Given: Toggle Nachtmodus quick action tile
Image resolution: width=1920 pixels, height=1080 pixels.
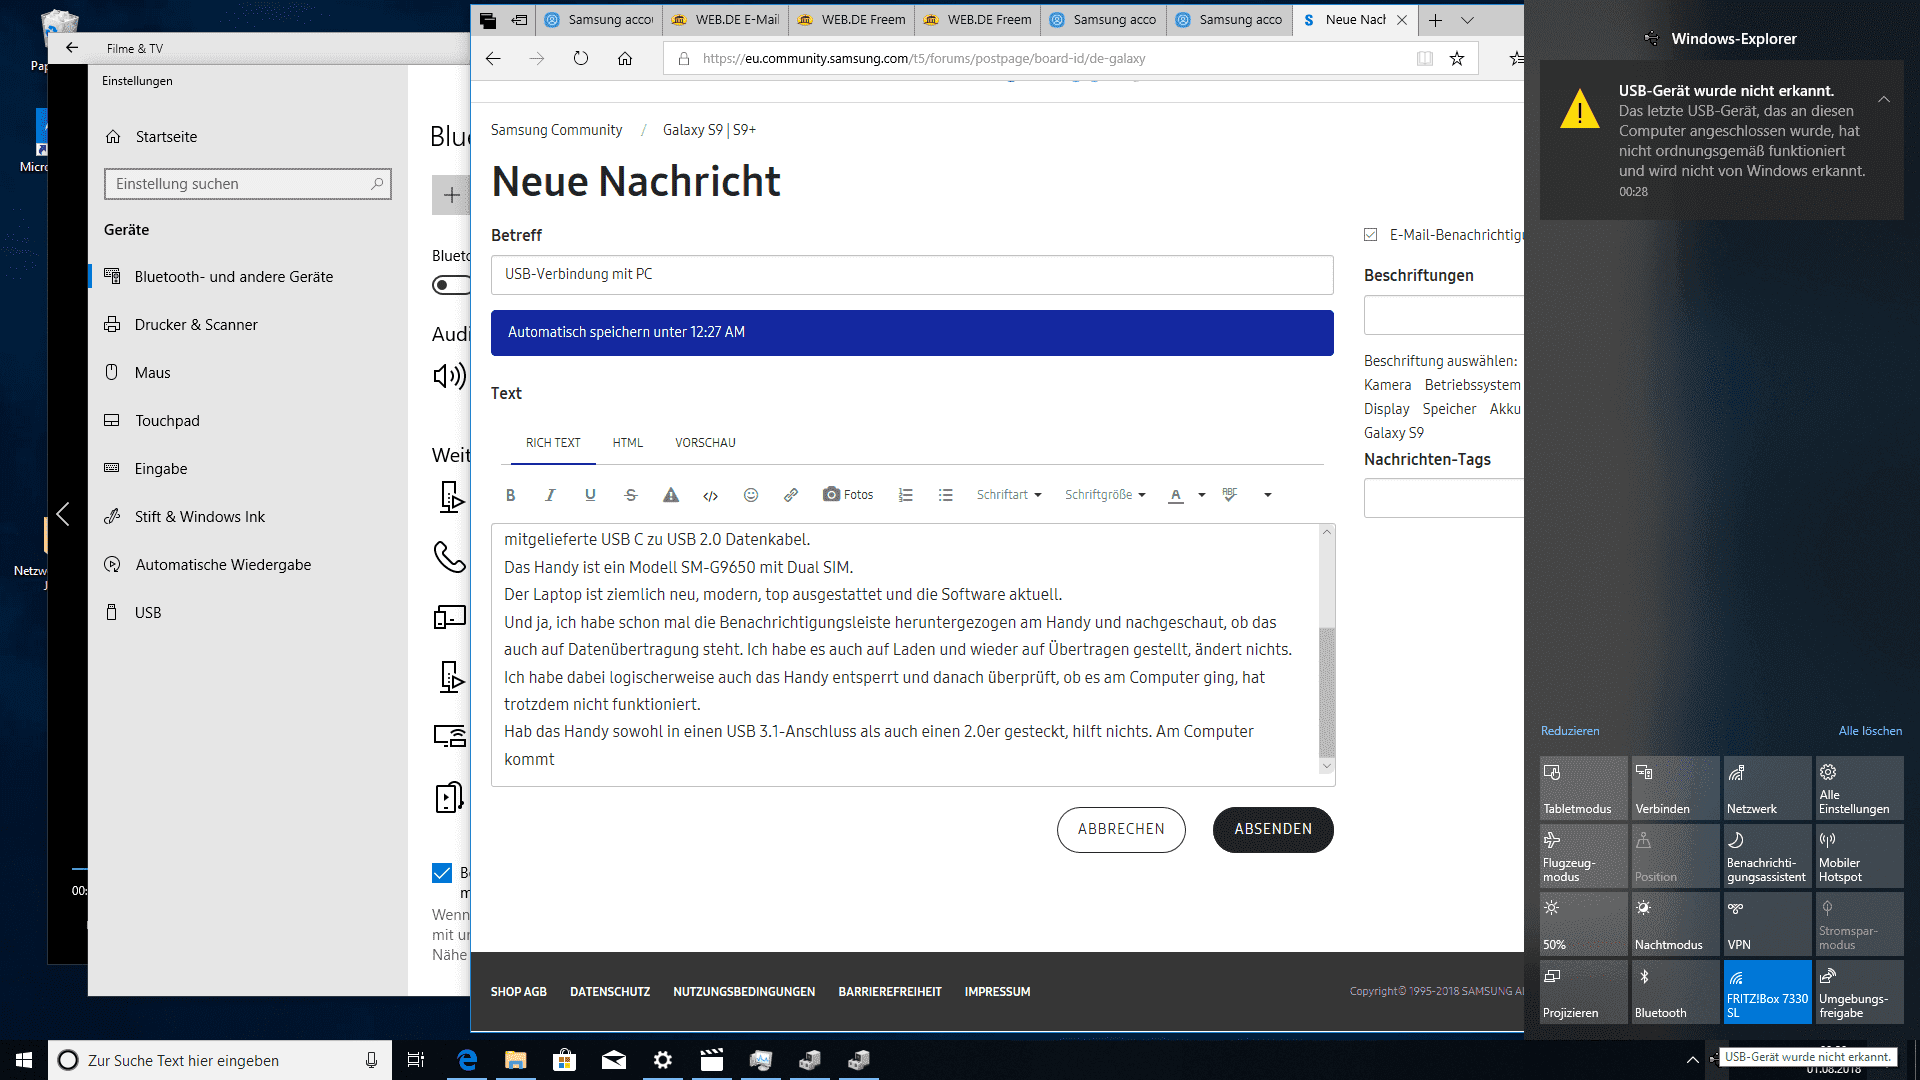Looking at the screenshot, I should click(x=1674, y=924).
